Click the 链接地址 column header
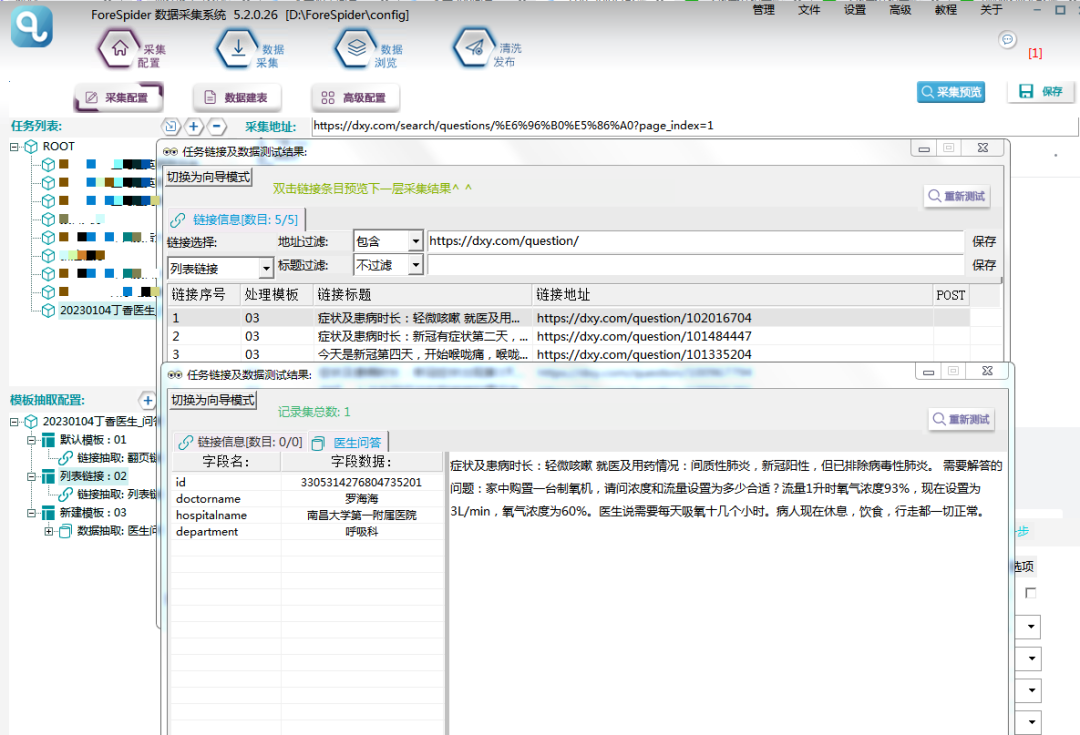1080x735 pixels. pos(732,295)
